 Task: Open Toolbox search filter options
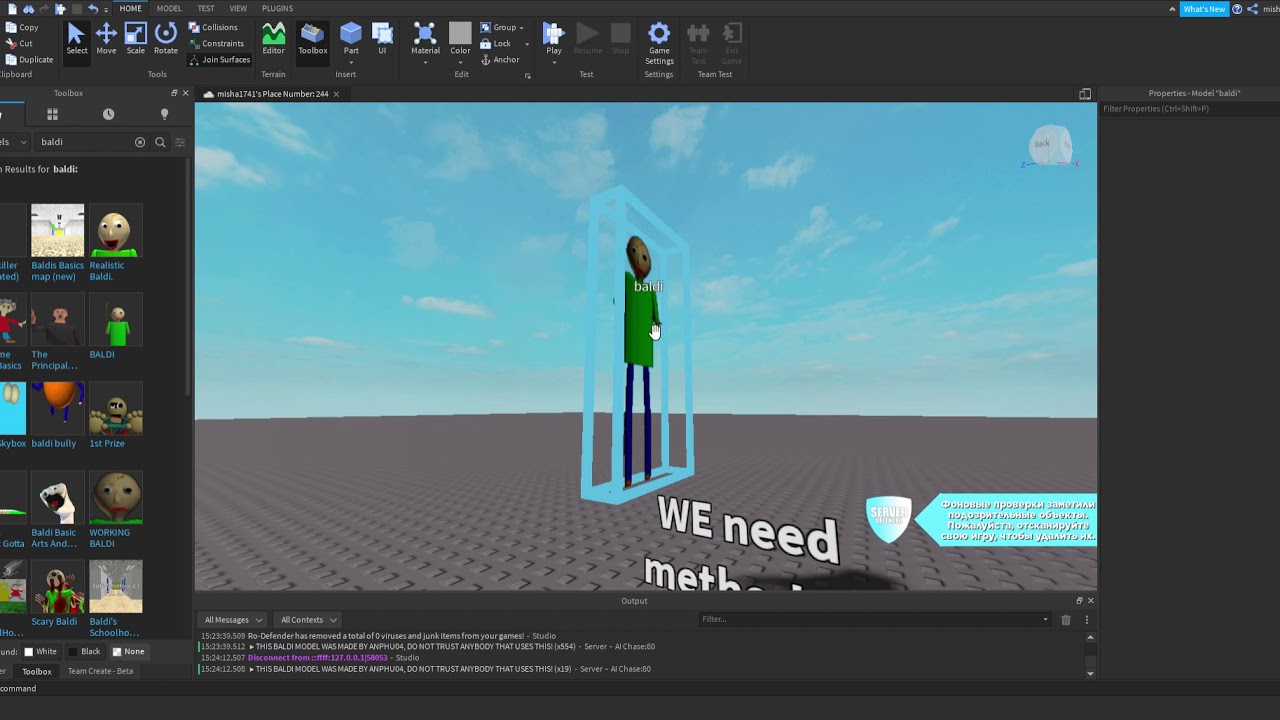(x=180, y=142)
